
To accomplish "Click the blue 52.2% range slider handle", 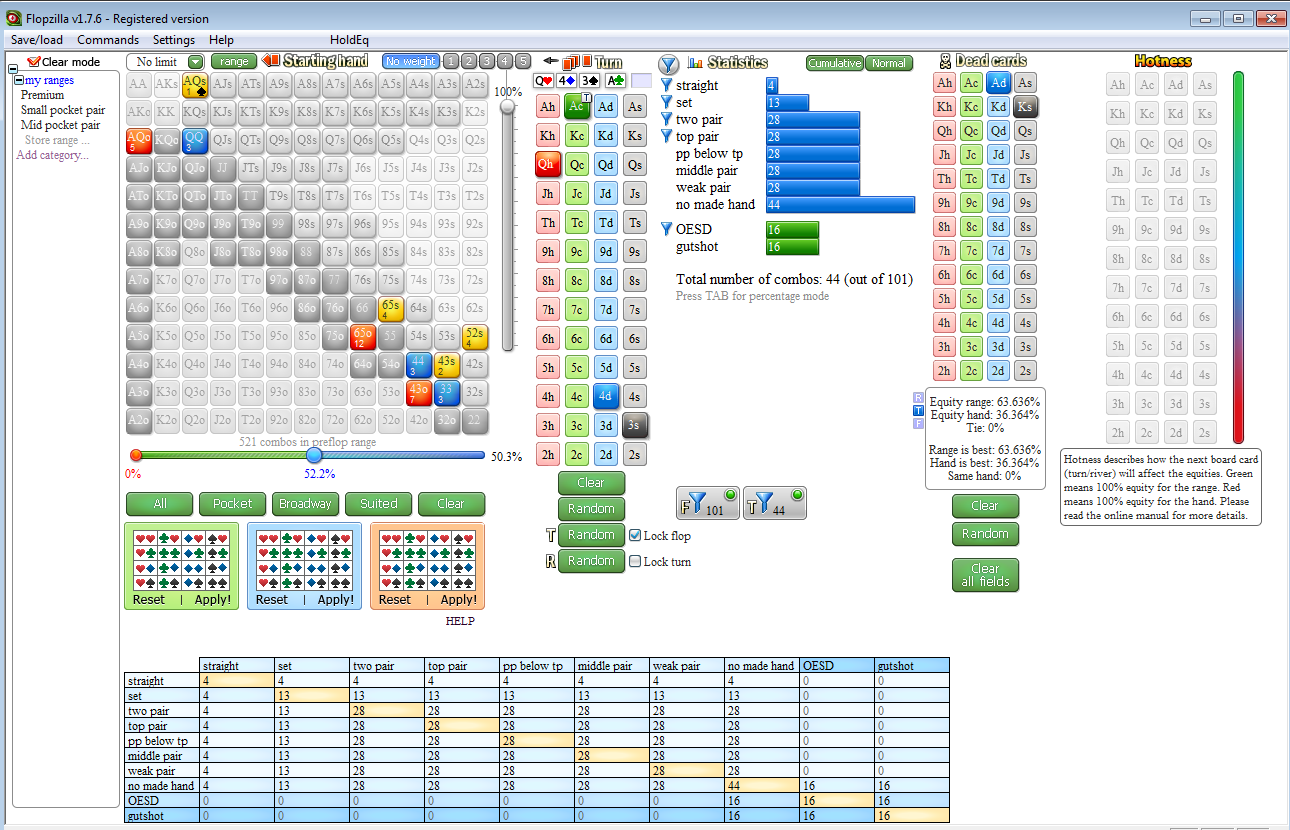I will pos(314,456).
